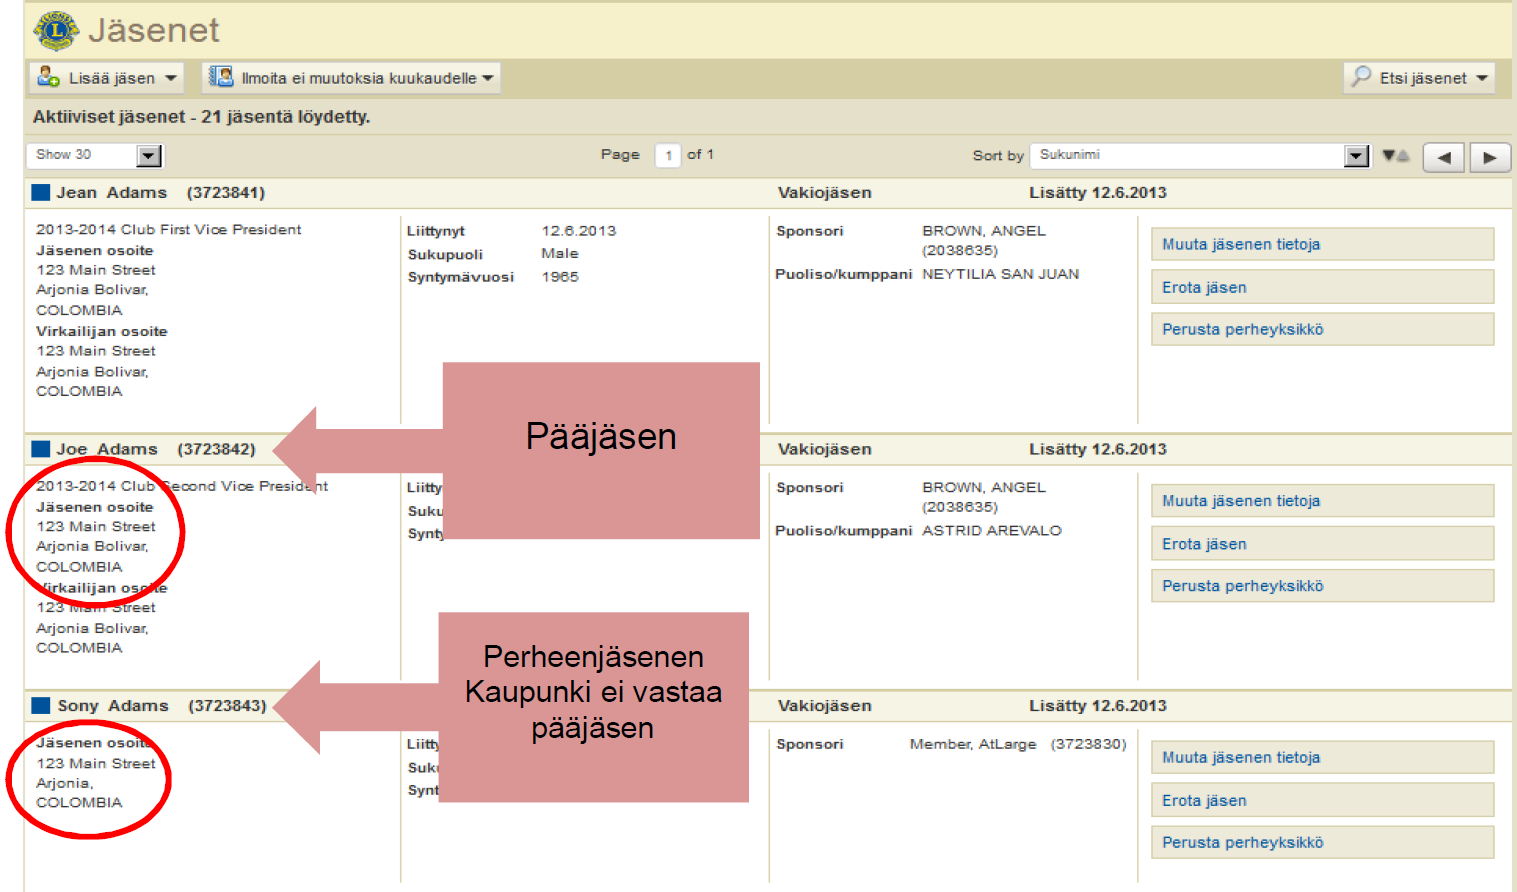Select member name Jean Adams
Viewport: 1517px width, 892px height.
(x=111, y=192)
